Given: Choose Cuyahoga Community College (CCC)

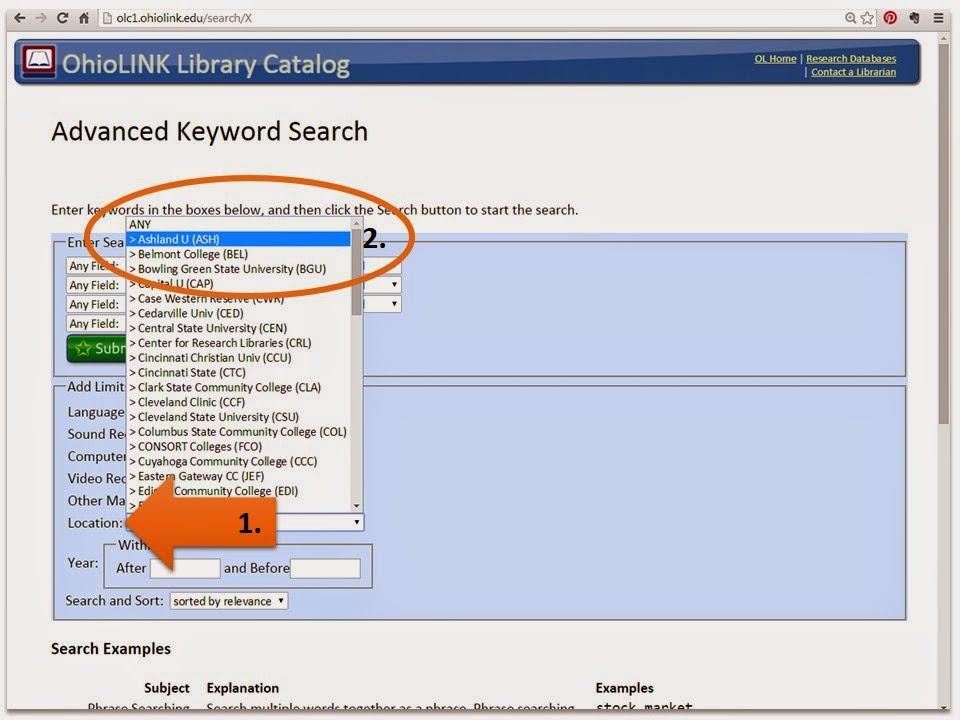Looking at the screenshot, I should click(x=238, y=462).
